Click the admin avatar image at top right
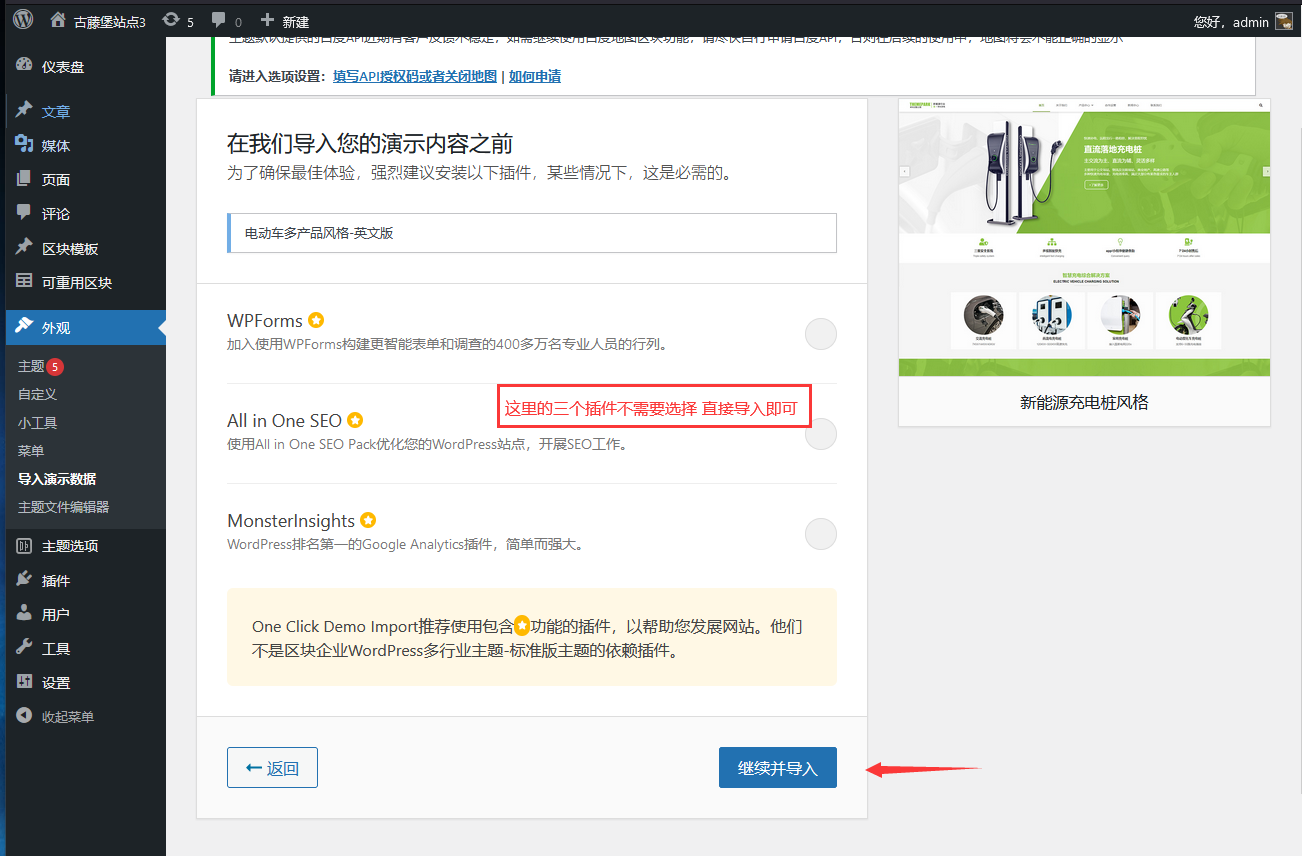This screenshot has width=1302, height=856. [1284, 20]
